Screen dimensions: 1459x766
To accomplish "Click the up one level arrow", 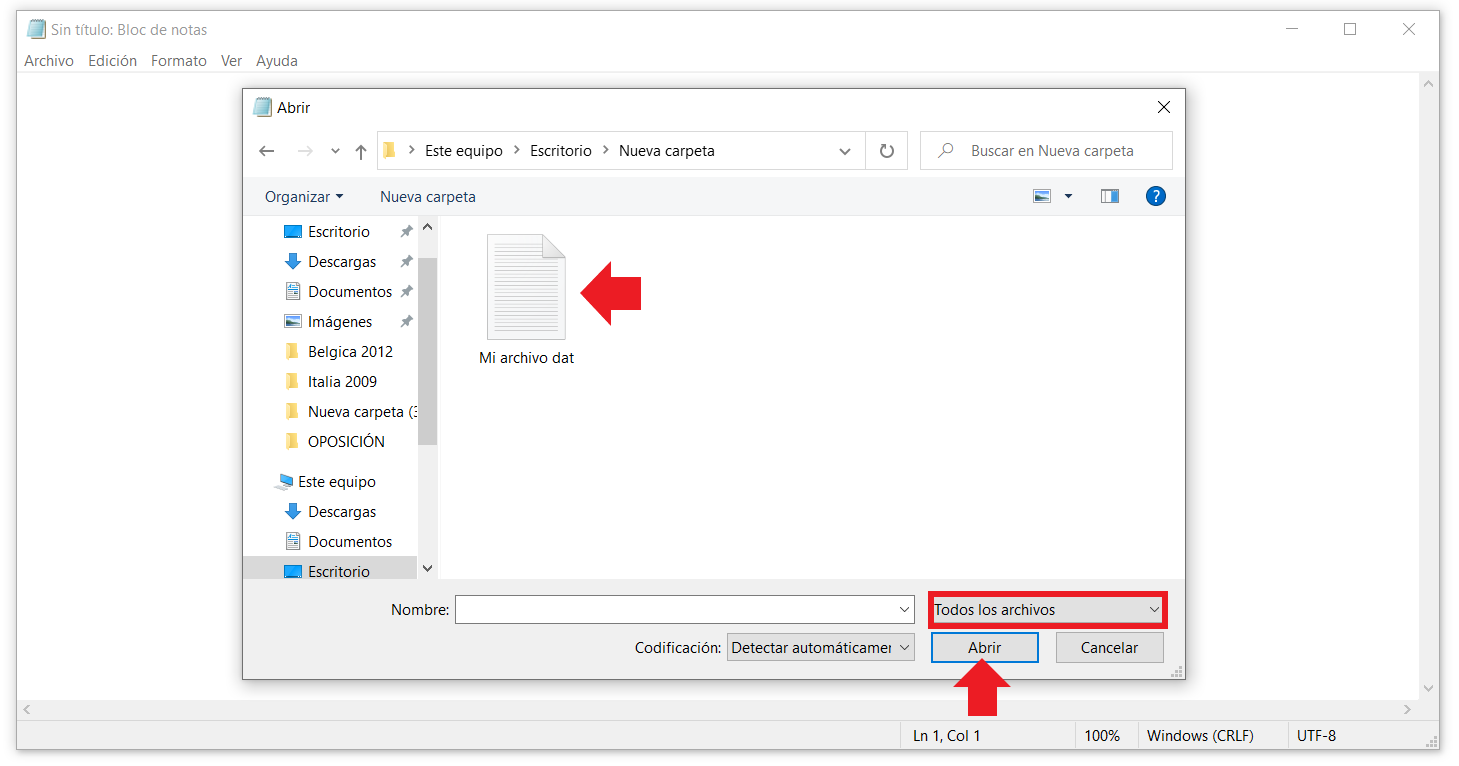I will (361, 150).
